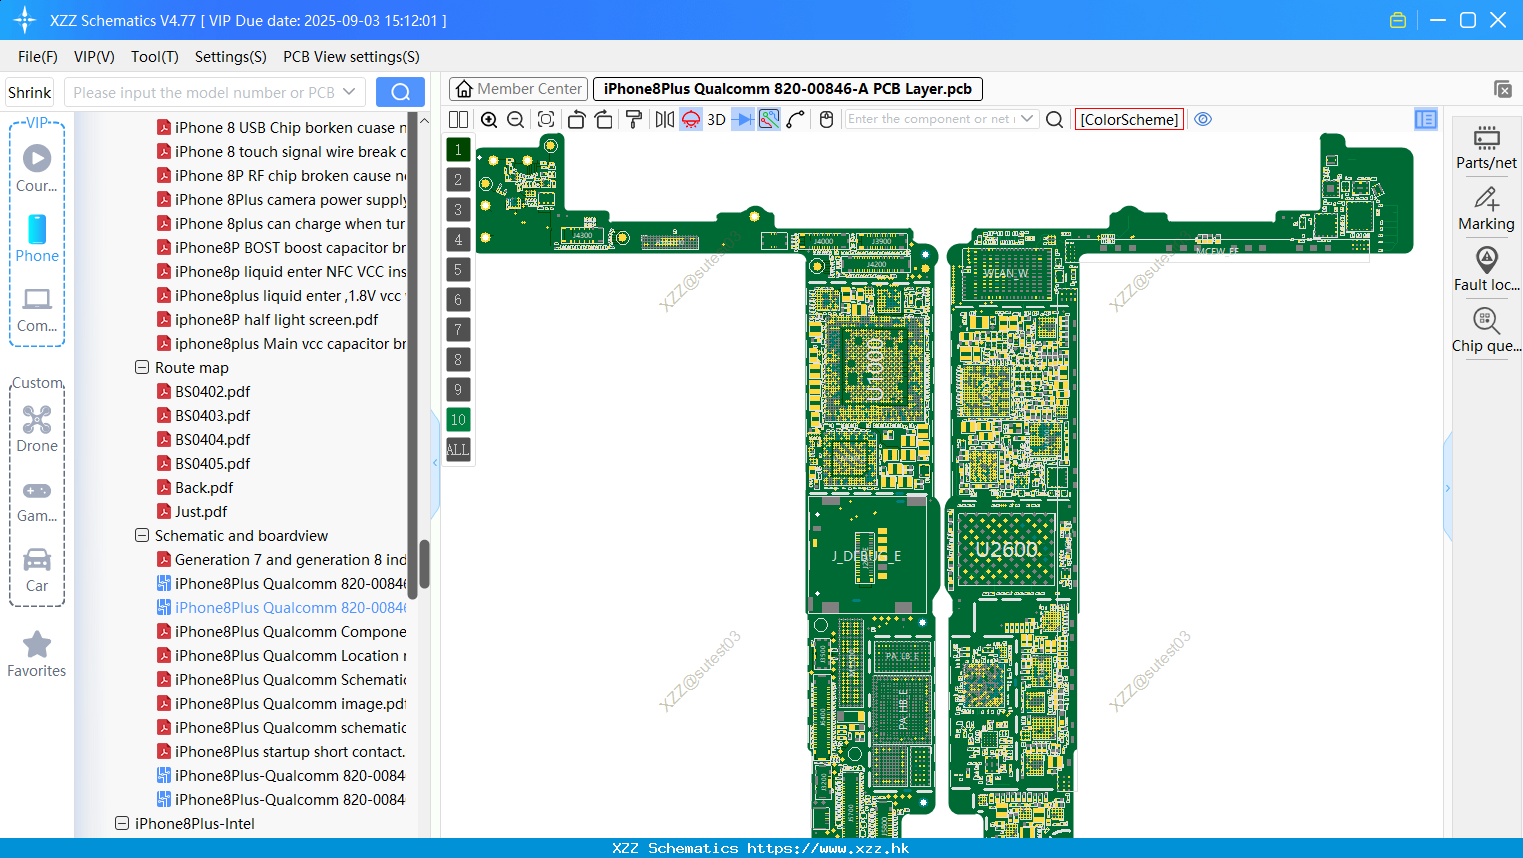Screen dimensions: 1523x858
Task: Show PCB layer 2
Action: pyautogui.click(x=458, y=180)
